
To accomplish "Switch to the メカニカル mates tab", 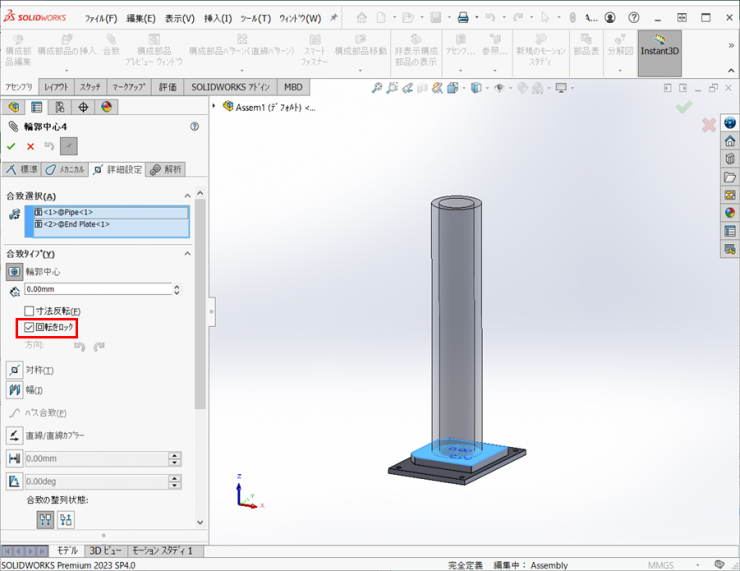I will 64,170.
